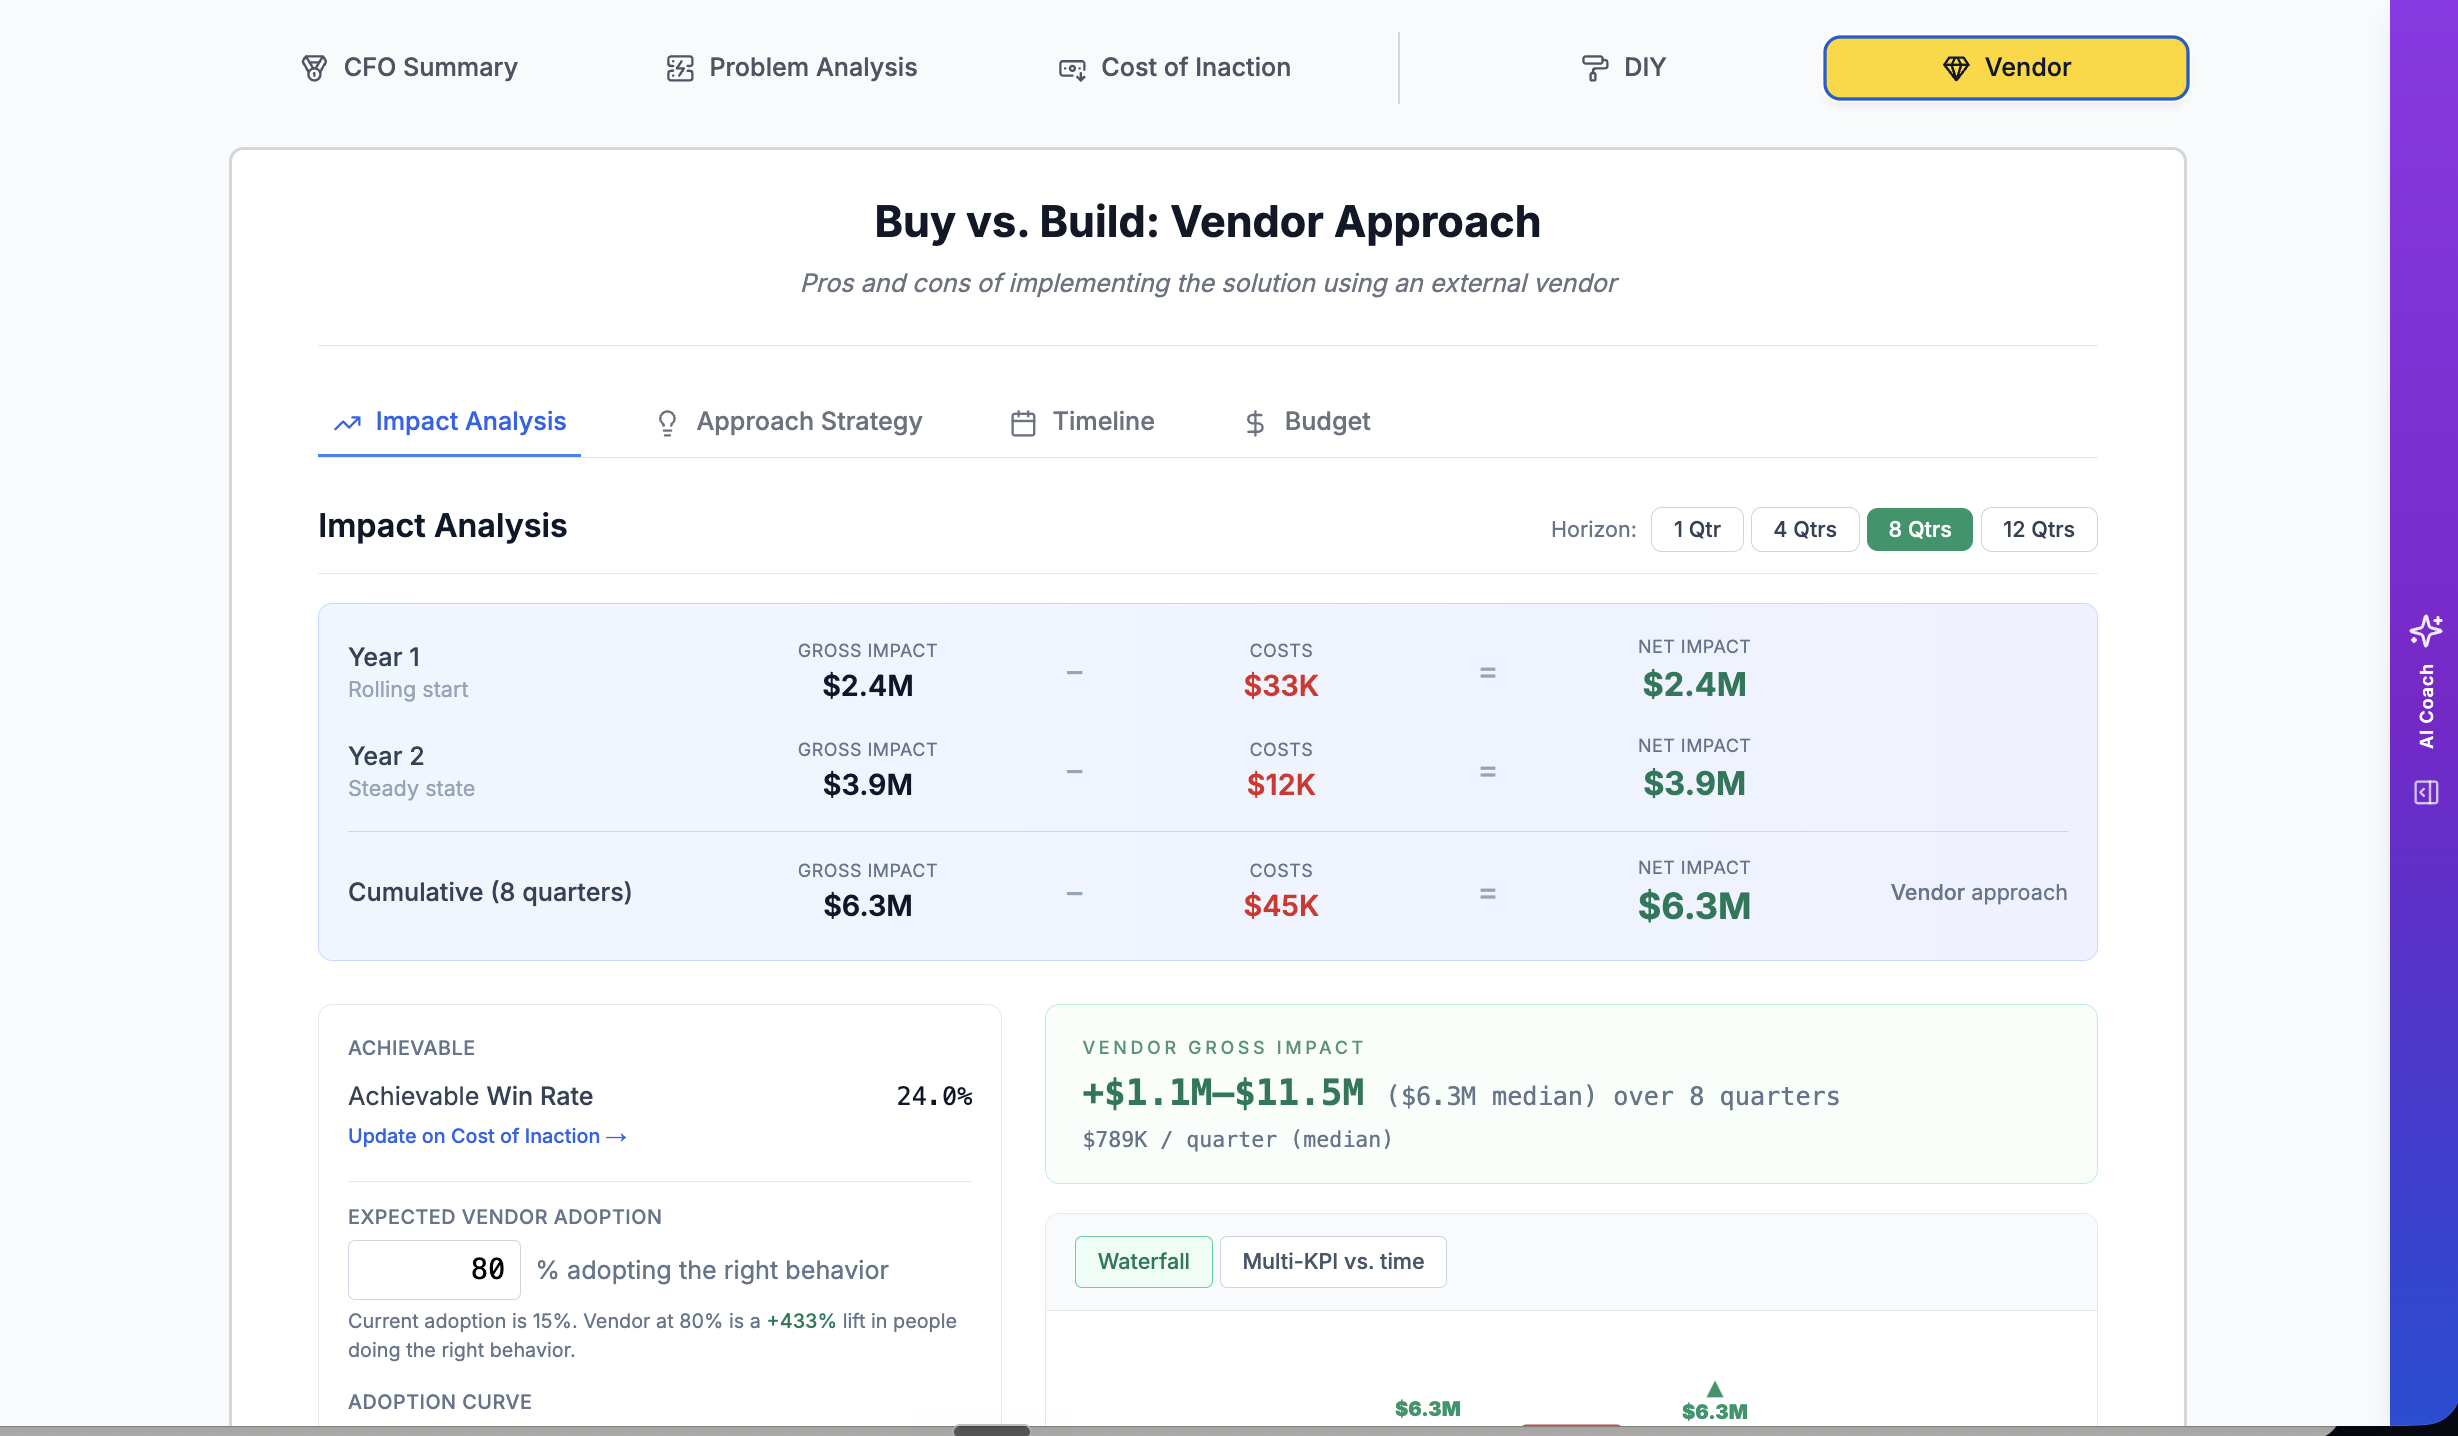This screenshot has height=1436, width=2458.
Task: Click the Approach Strategy lightbulb icon
Action: (667, 423)
